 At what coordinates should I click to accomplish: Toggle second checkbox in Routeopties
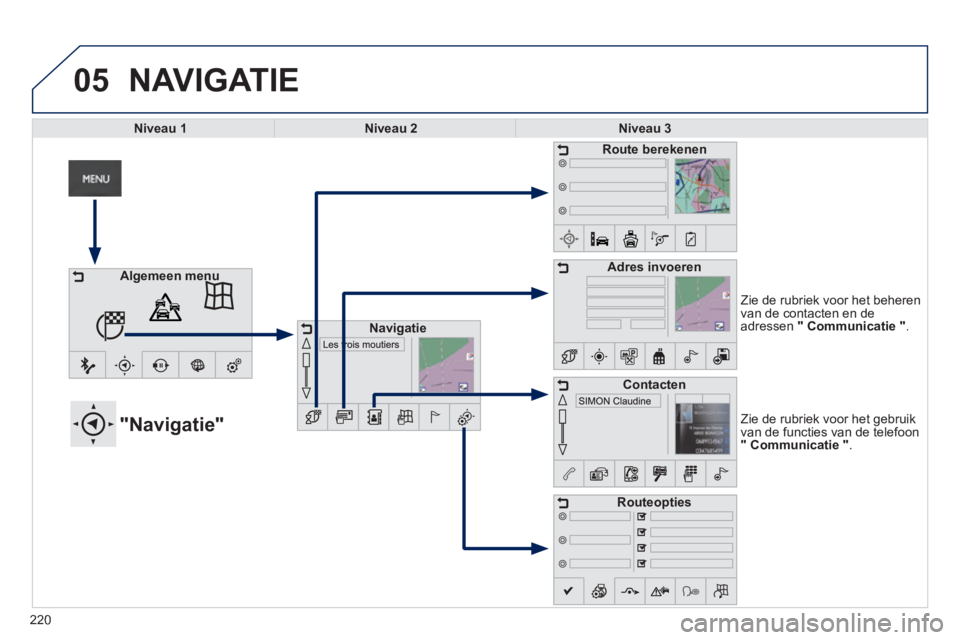tap(641, 532)
